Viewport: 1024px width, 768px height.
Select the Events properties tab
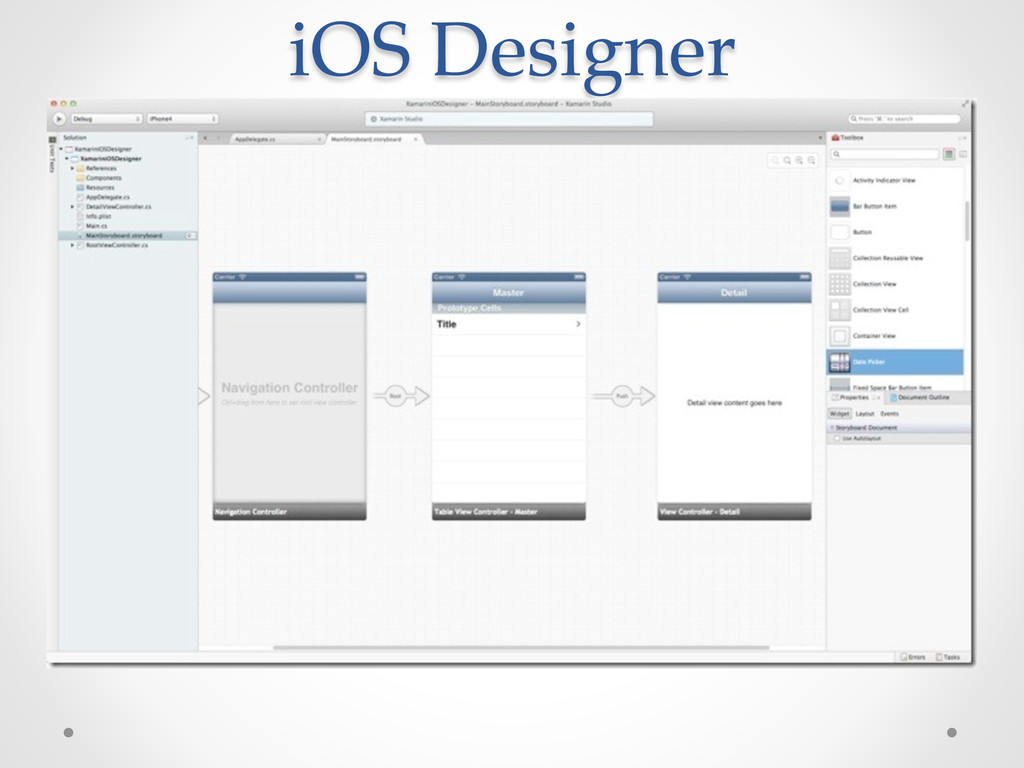point(889,413)
